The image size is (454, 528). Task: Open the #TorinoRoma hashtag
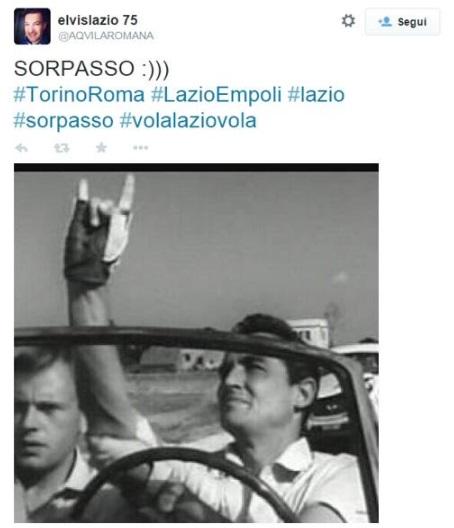pyautogui.click(x=79, y=94)
